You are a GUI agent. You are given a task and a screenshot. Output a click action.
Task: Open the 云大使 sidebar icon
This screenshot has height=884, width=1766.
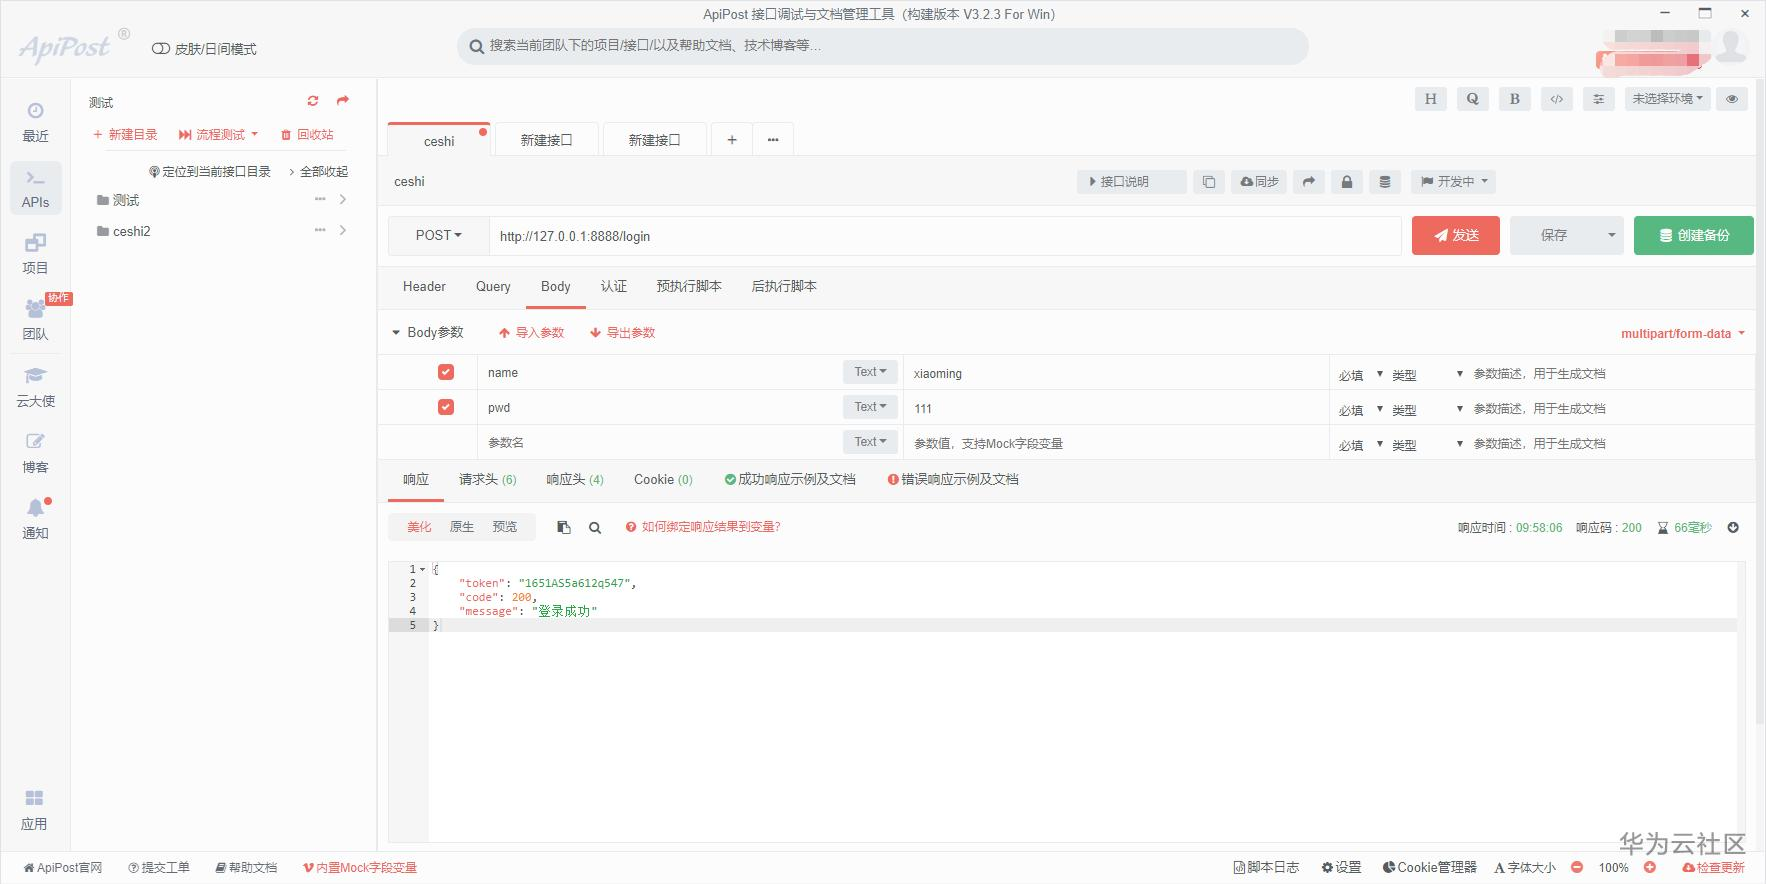35,387
